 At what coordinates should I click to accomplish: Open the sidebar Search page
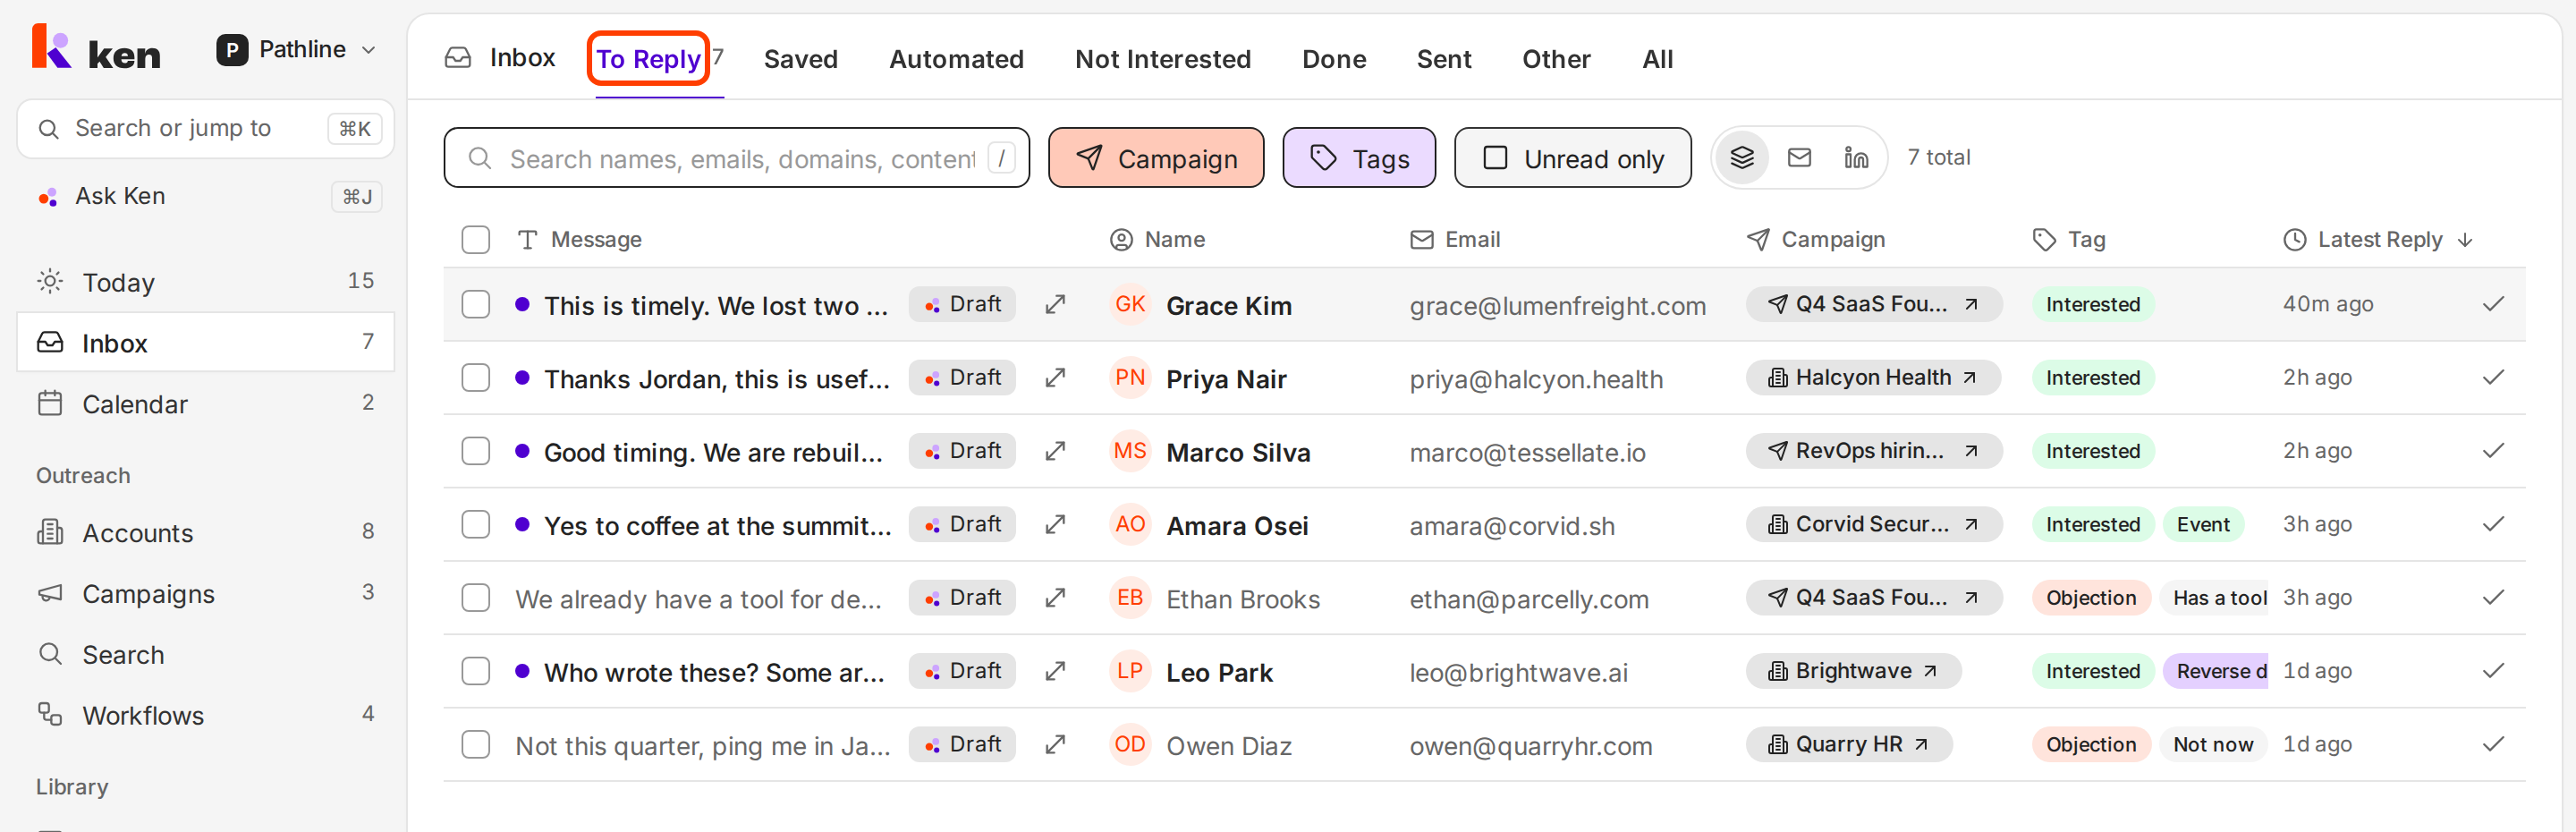pos(206,655)
